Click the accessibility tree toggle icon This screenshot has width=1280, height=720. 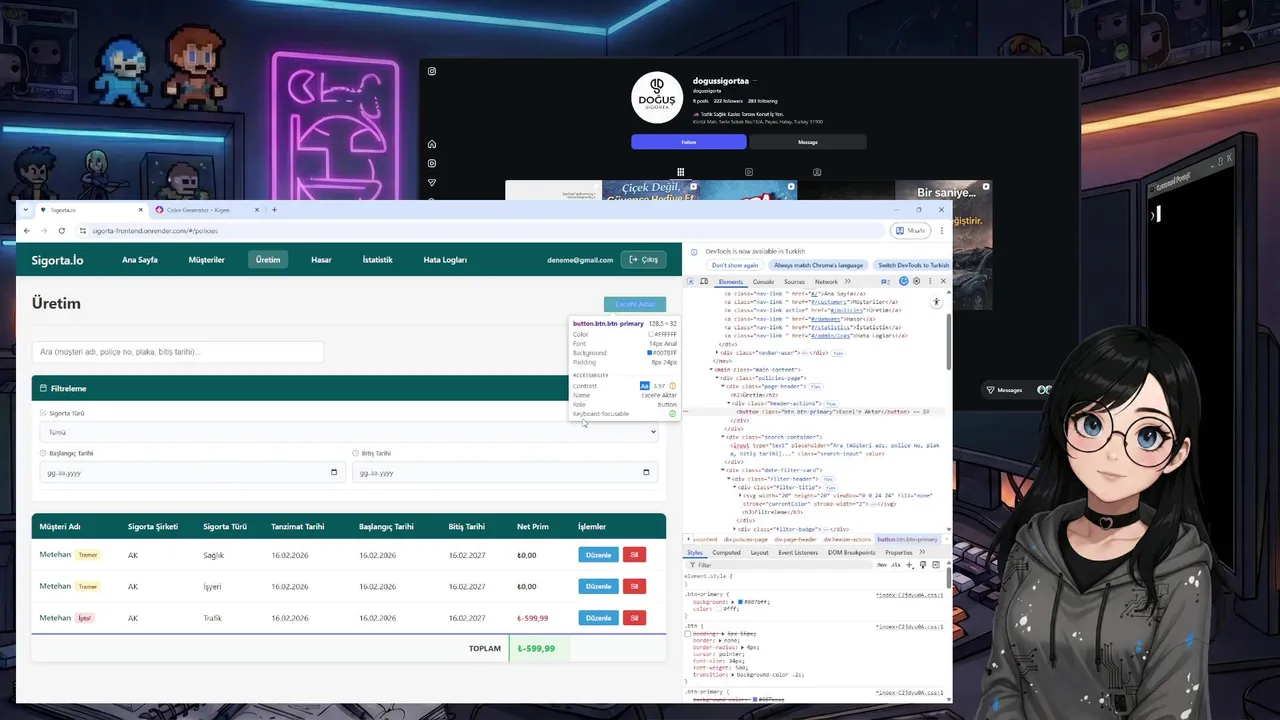[x=937, y=302]
